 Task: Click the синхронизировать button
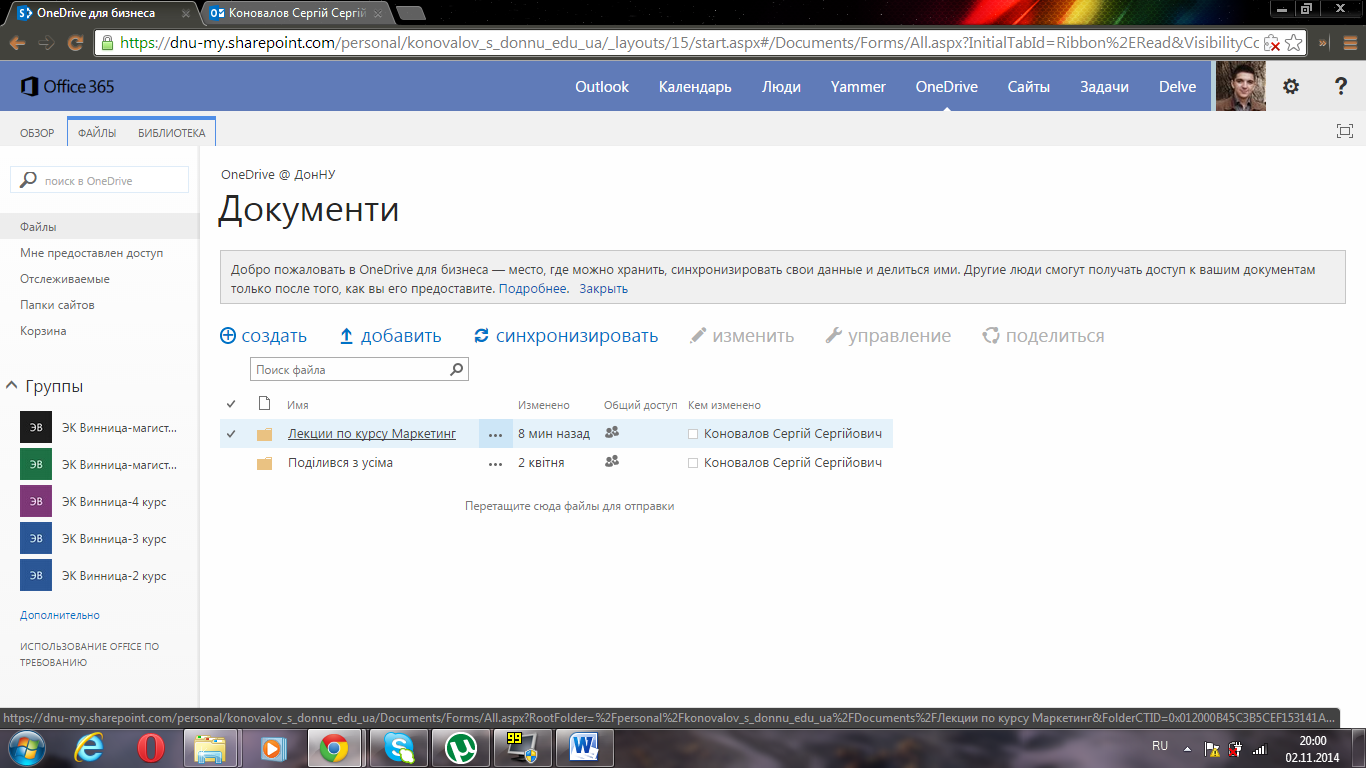point(566,336)
